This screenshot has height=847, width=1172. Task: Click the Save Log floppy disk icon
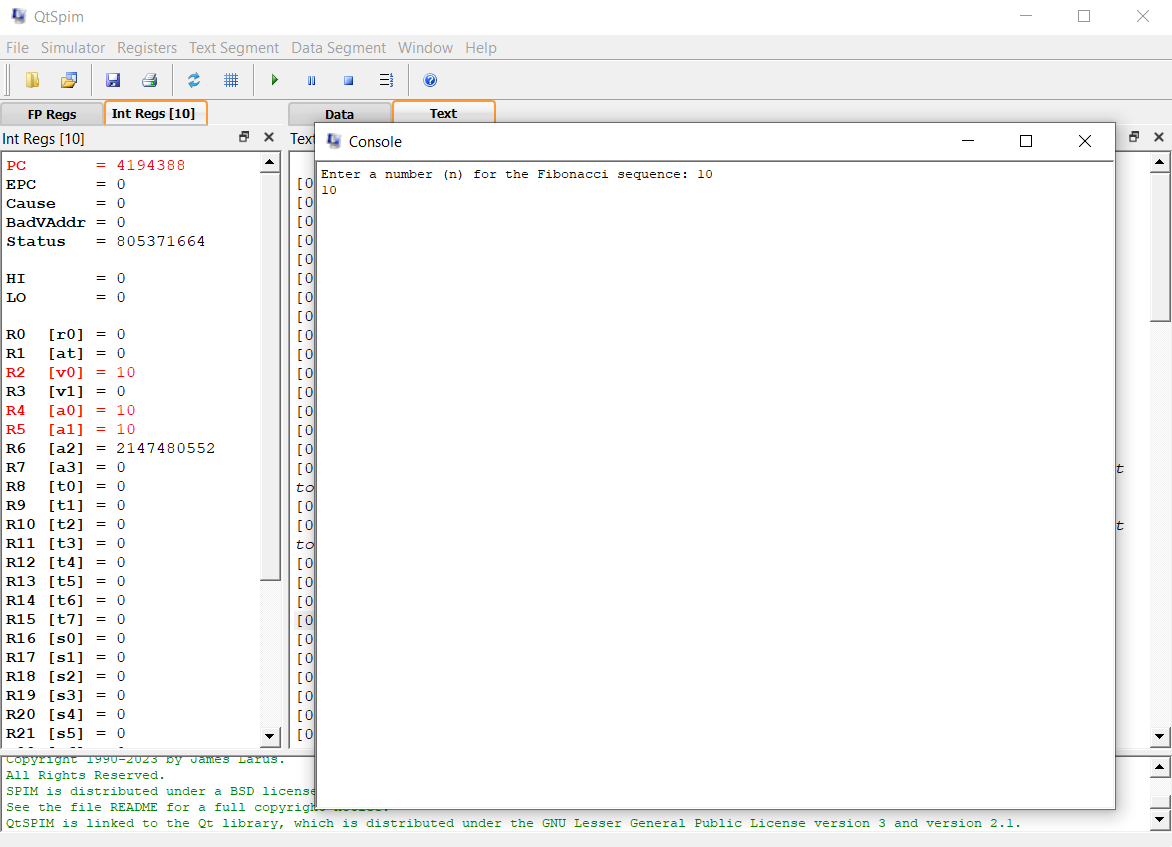point(113,80)
